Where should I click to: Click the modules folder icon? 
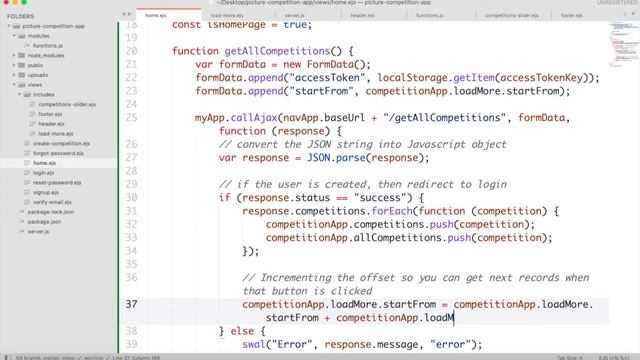pyautogui.click(x=22, y=36)
